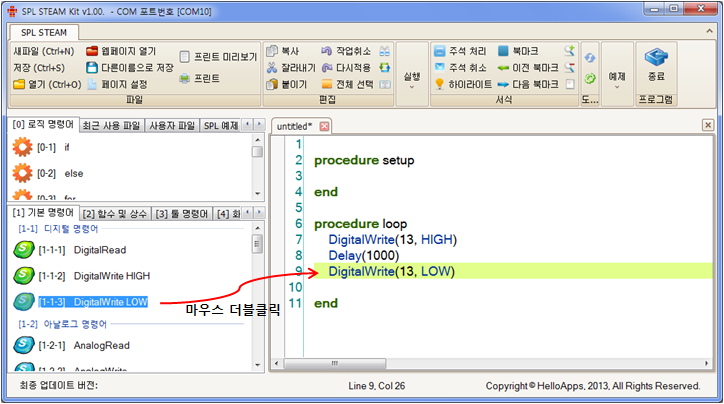Screen dimensions: 724x404
Task: Click the binoculars find icon
Action: pos(385,51)
